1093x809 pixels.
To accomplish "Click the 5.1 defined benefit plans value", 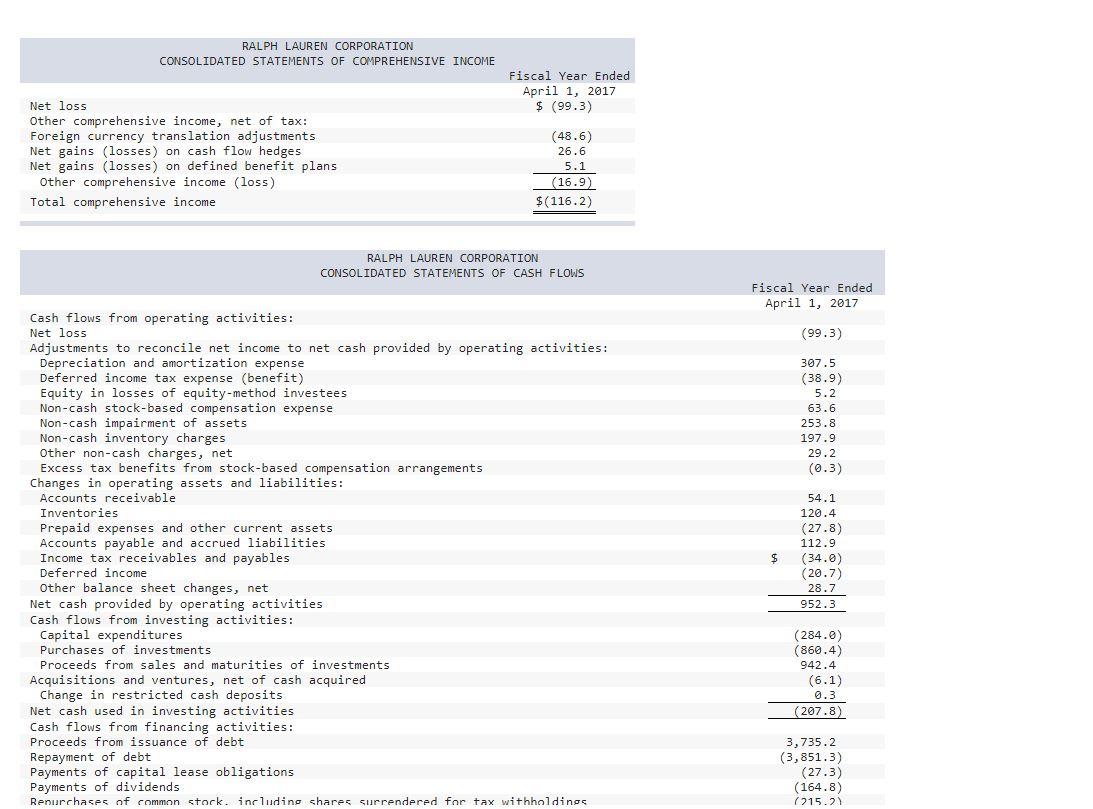I will [575, 166].
